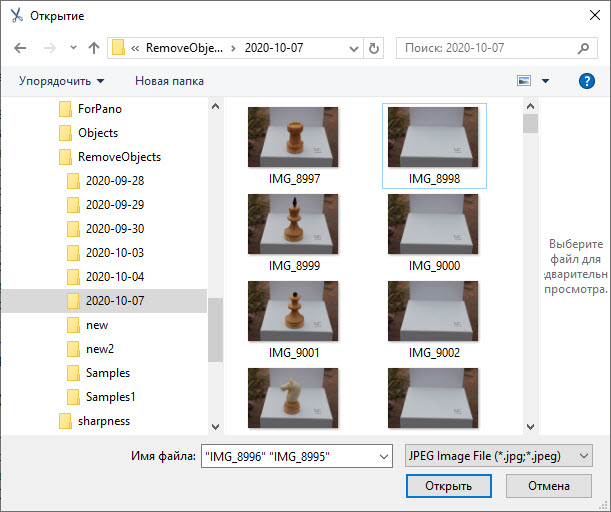This screenshot has width=611, height=512.
Task: Select the IMG_9002 thumbnail
Action: tap(433, 311)
